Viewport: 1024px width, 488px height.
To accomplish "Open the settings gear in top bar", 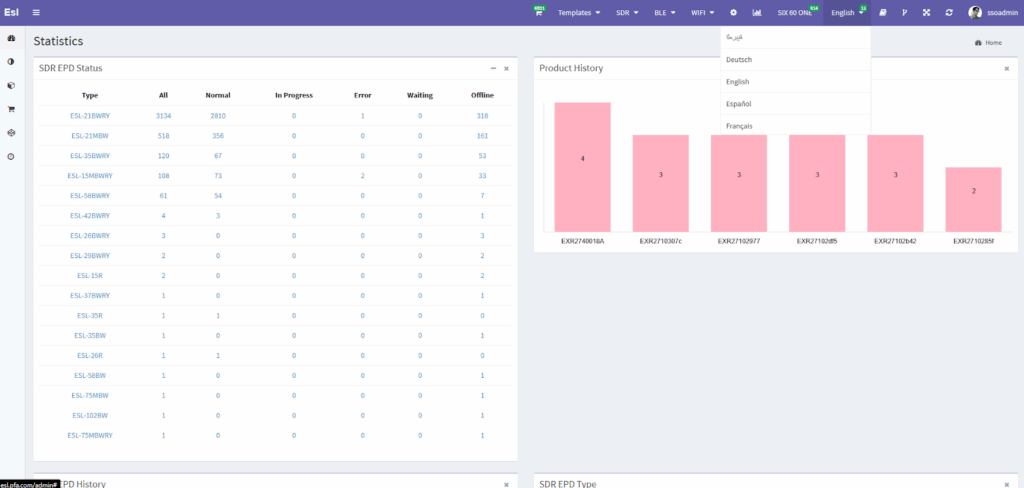I will tap(733, 13).
